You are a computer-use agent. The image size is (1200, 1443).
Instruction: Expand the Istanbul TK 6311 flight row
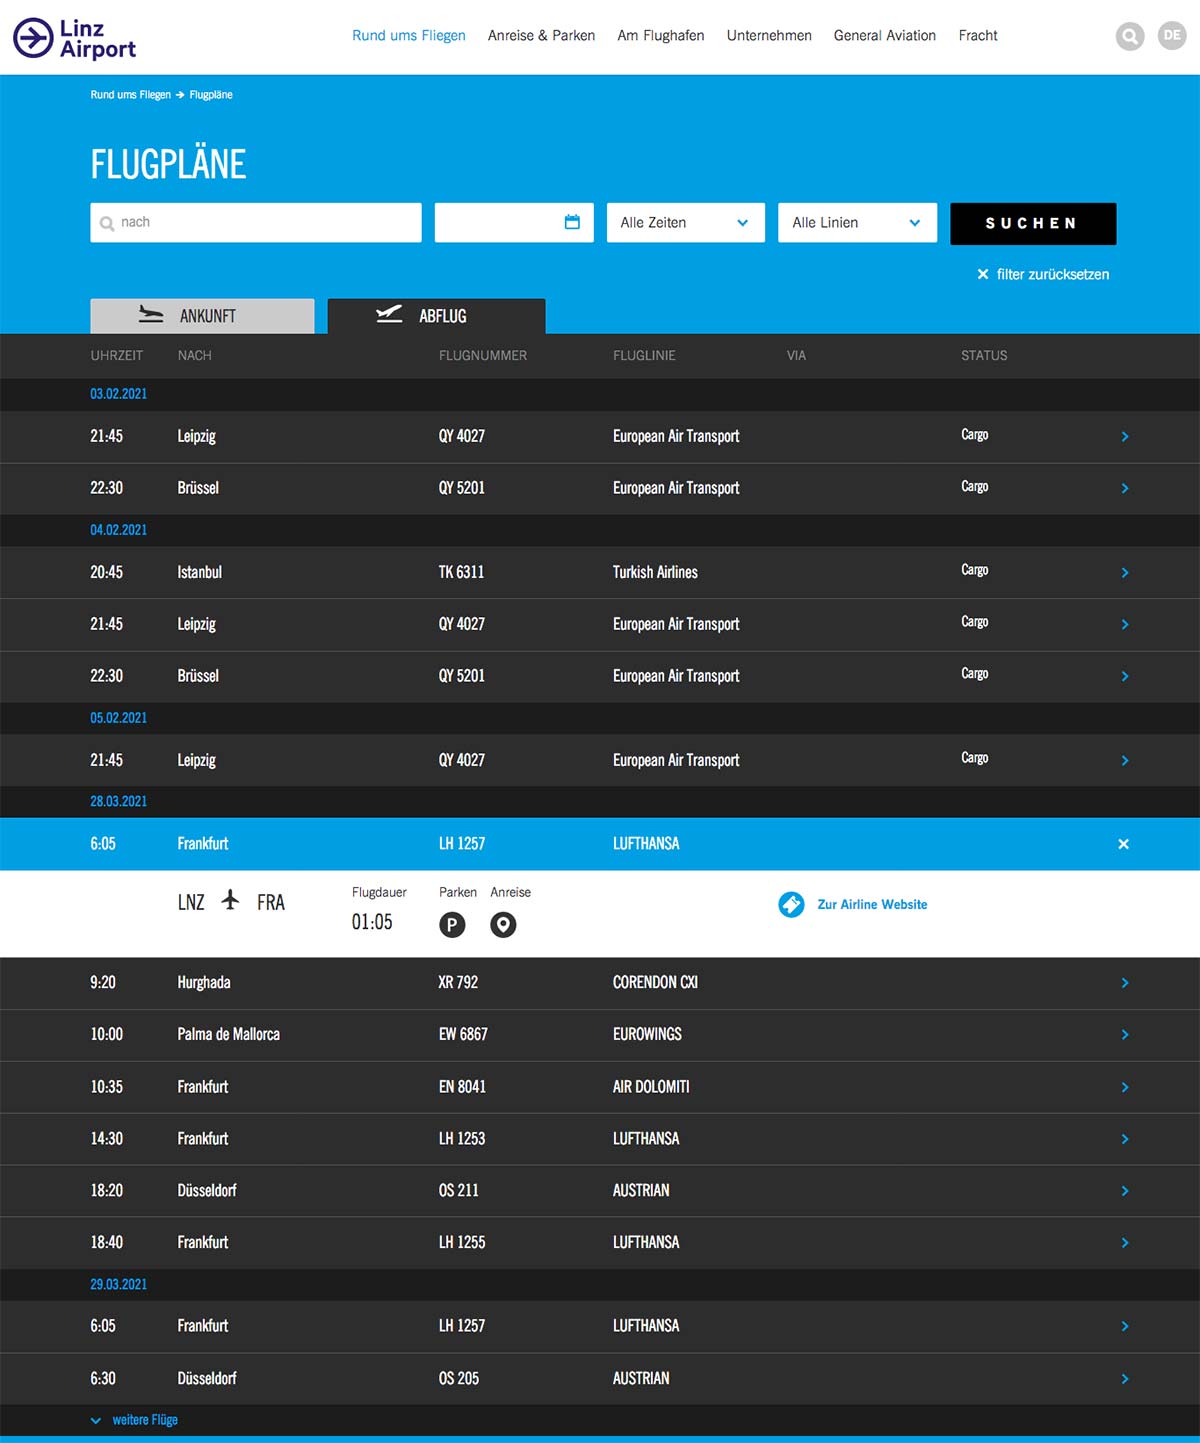click(x=1124, y=572)
